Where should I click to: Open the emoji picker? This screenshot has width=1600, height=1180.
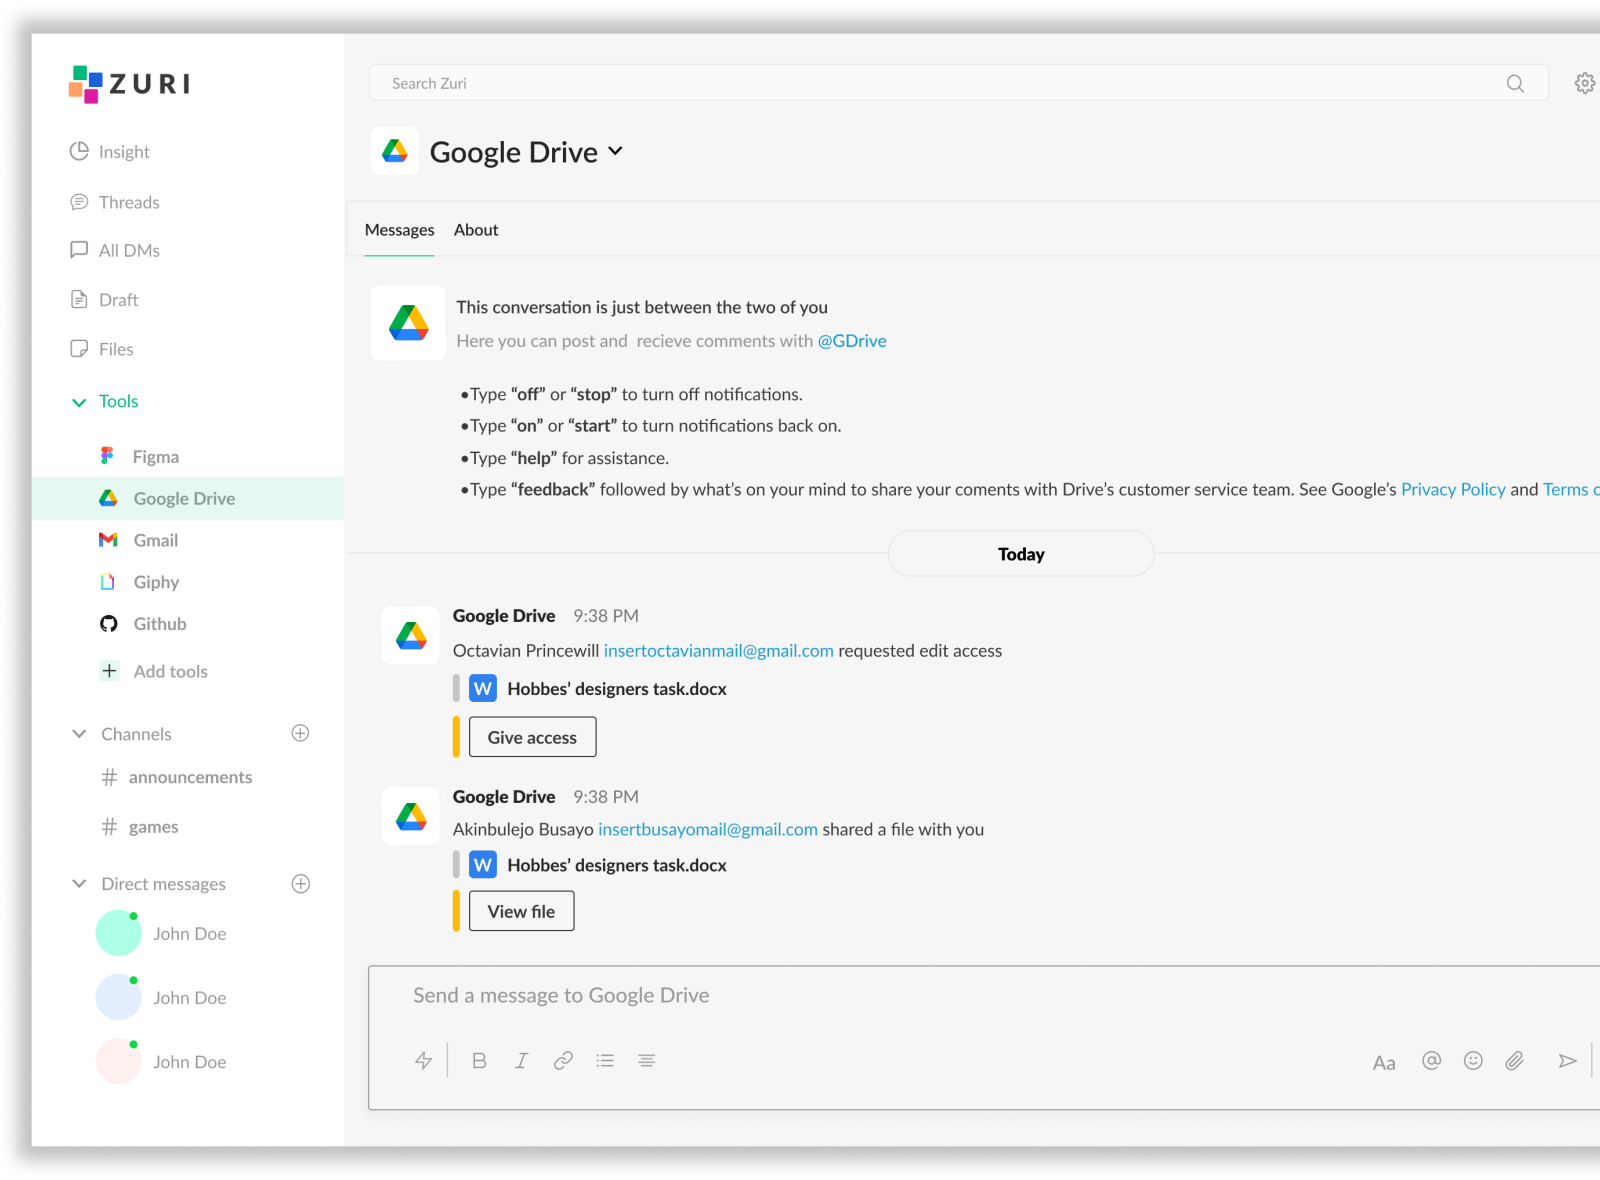coord(1473,1061)
